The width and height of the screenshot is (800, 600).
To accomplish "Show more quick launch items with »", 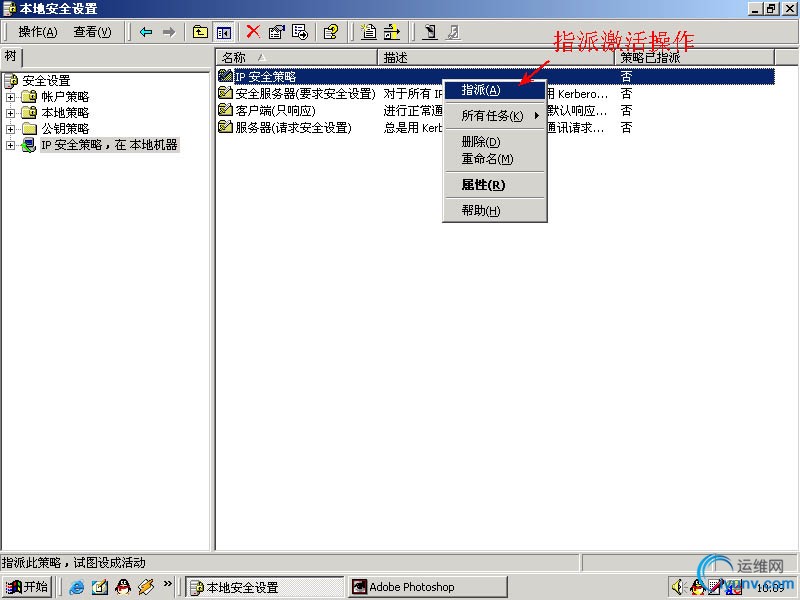I will [x=167, y=583].
